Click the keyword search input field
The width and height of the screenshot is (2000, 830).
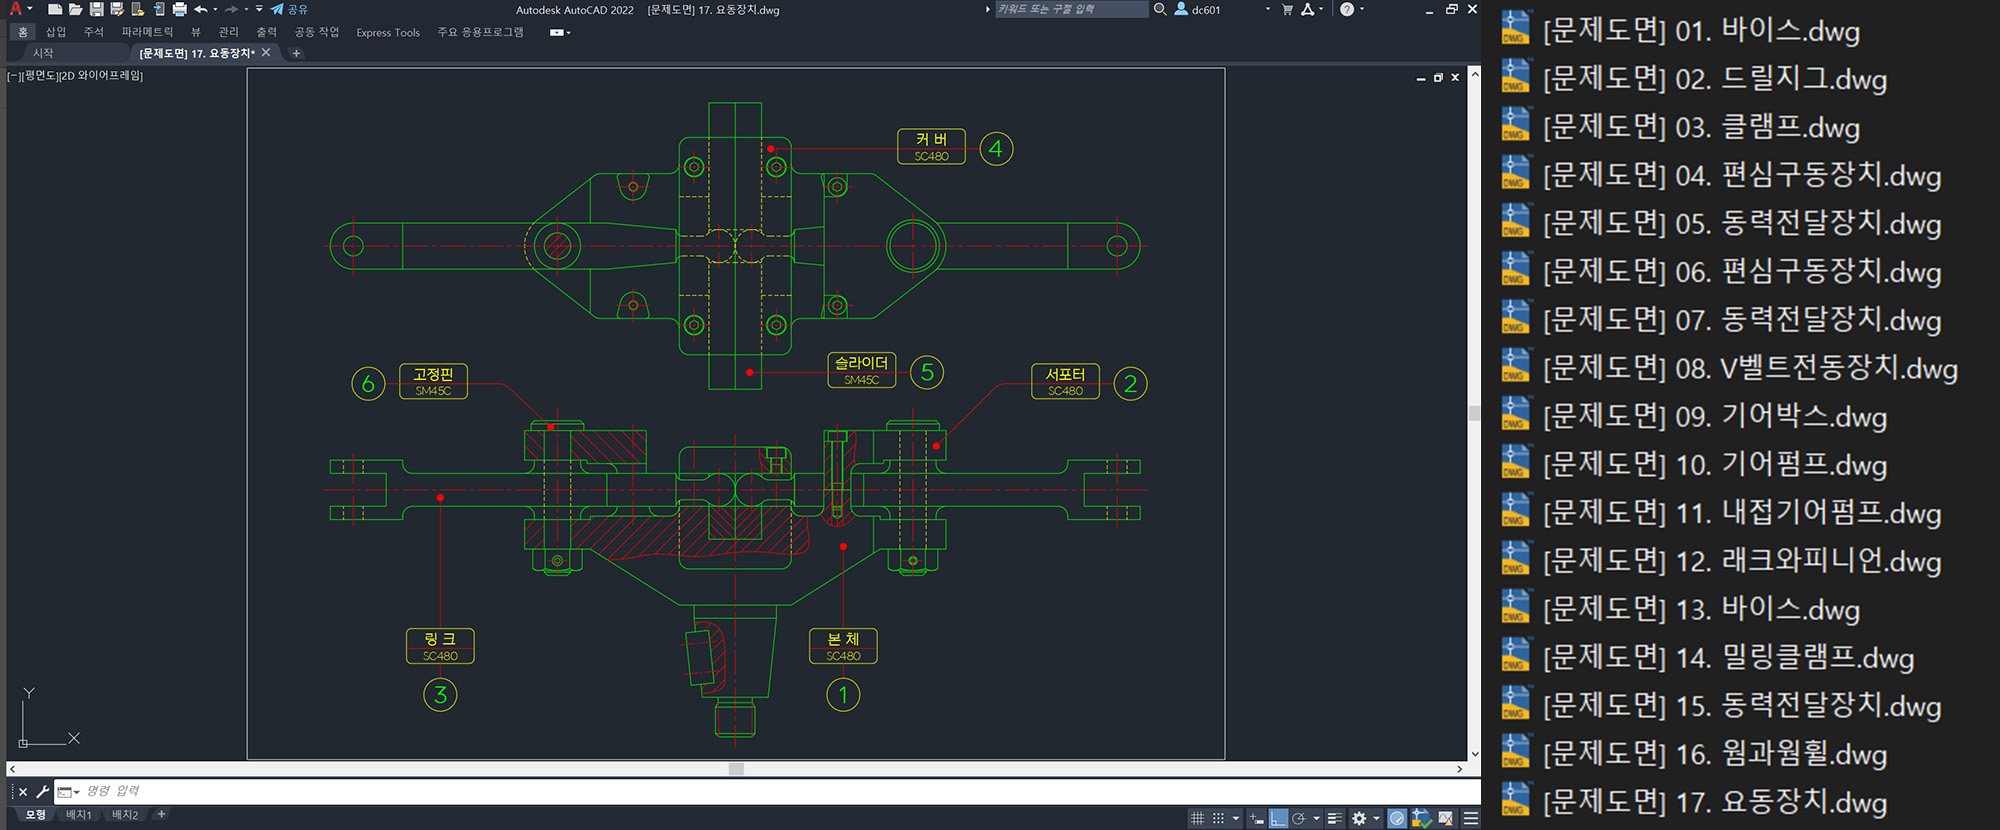(x=1071, y=9)
